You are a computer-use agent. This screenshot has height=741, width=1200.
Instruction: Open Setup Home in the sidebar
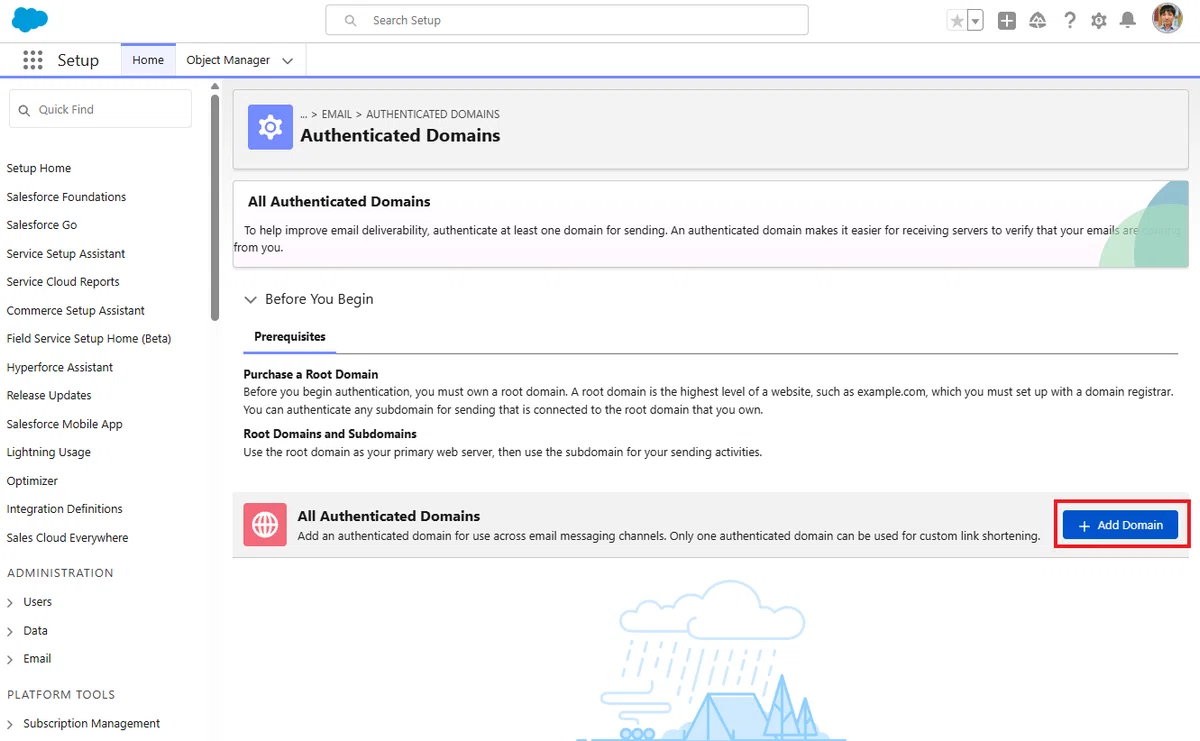(x=39, y=168)
